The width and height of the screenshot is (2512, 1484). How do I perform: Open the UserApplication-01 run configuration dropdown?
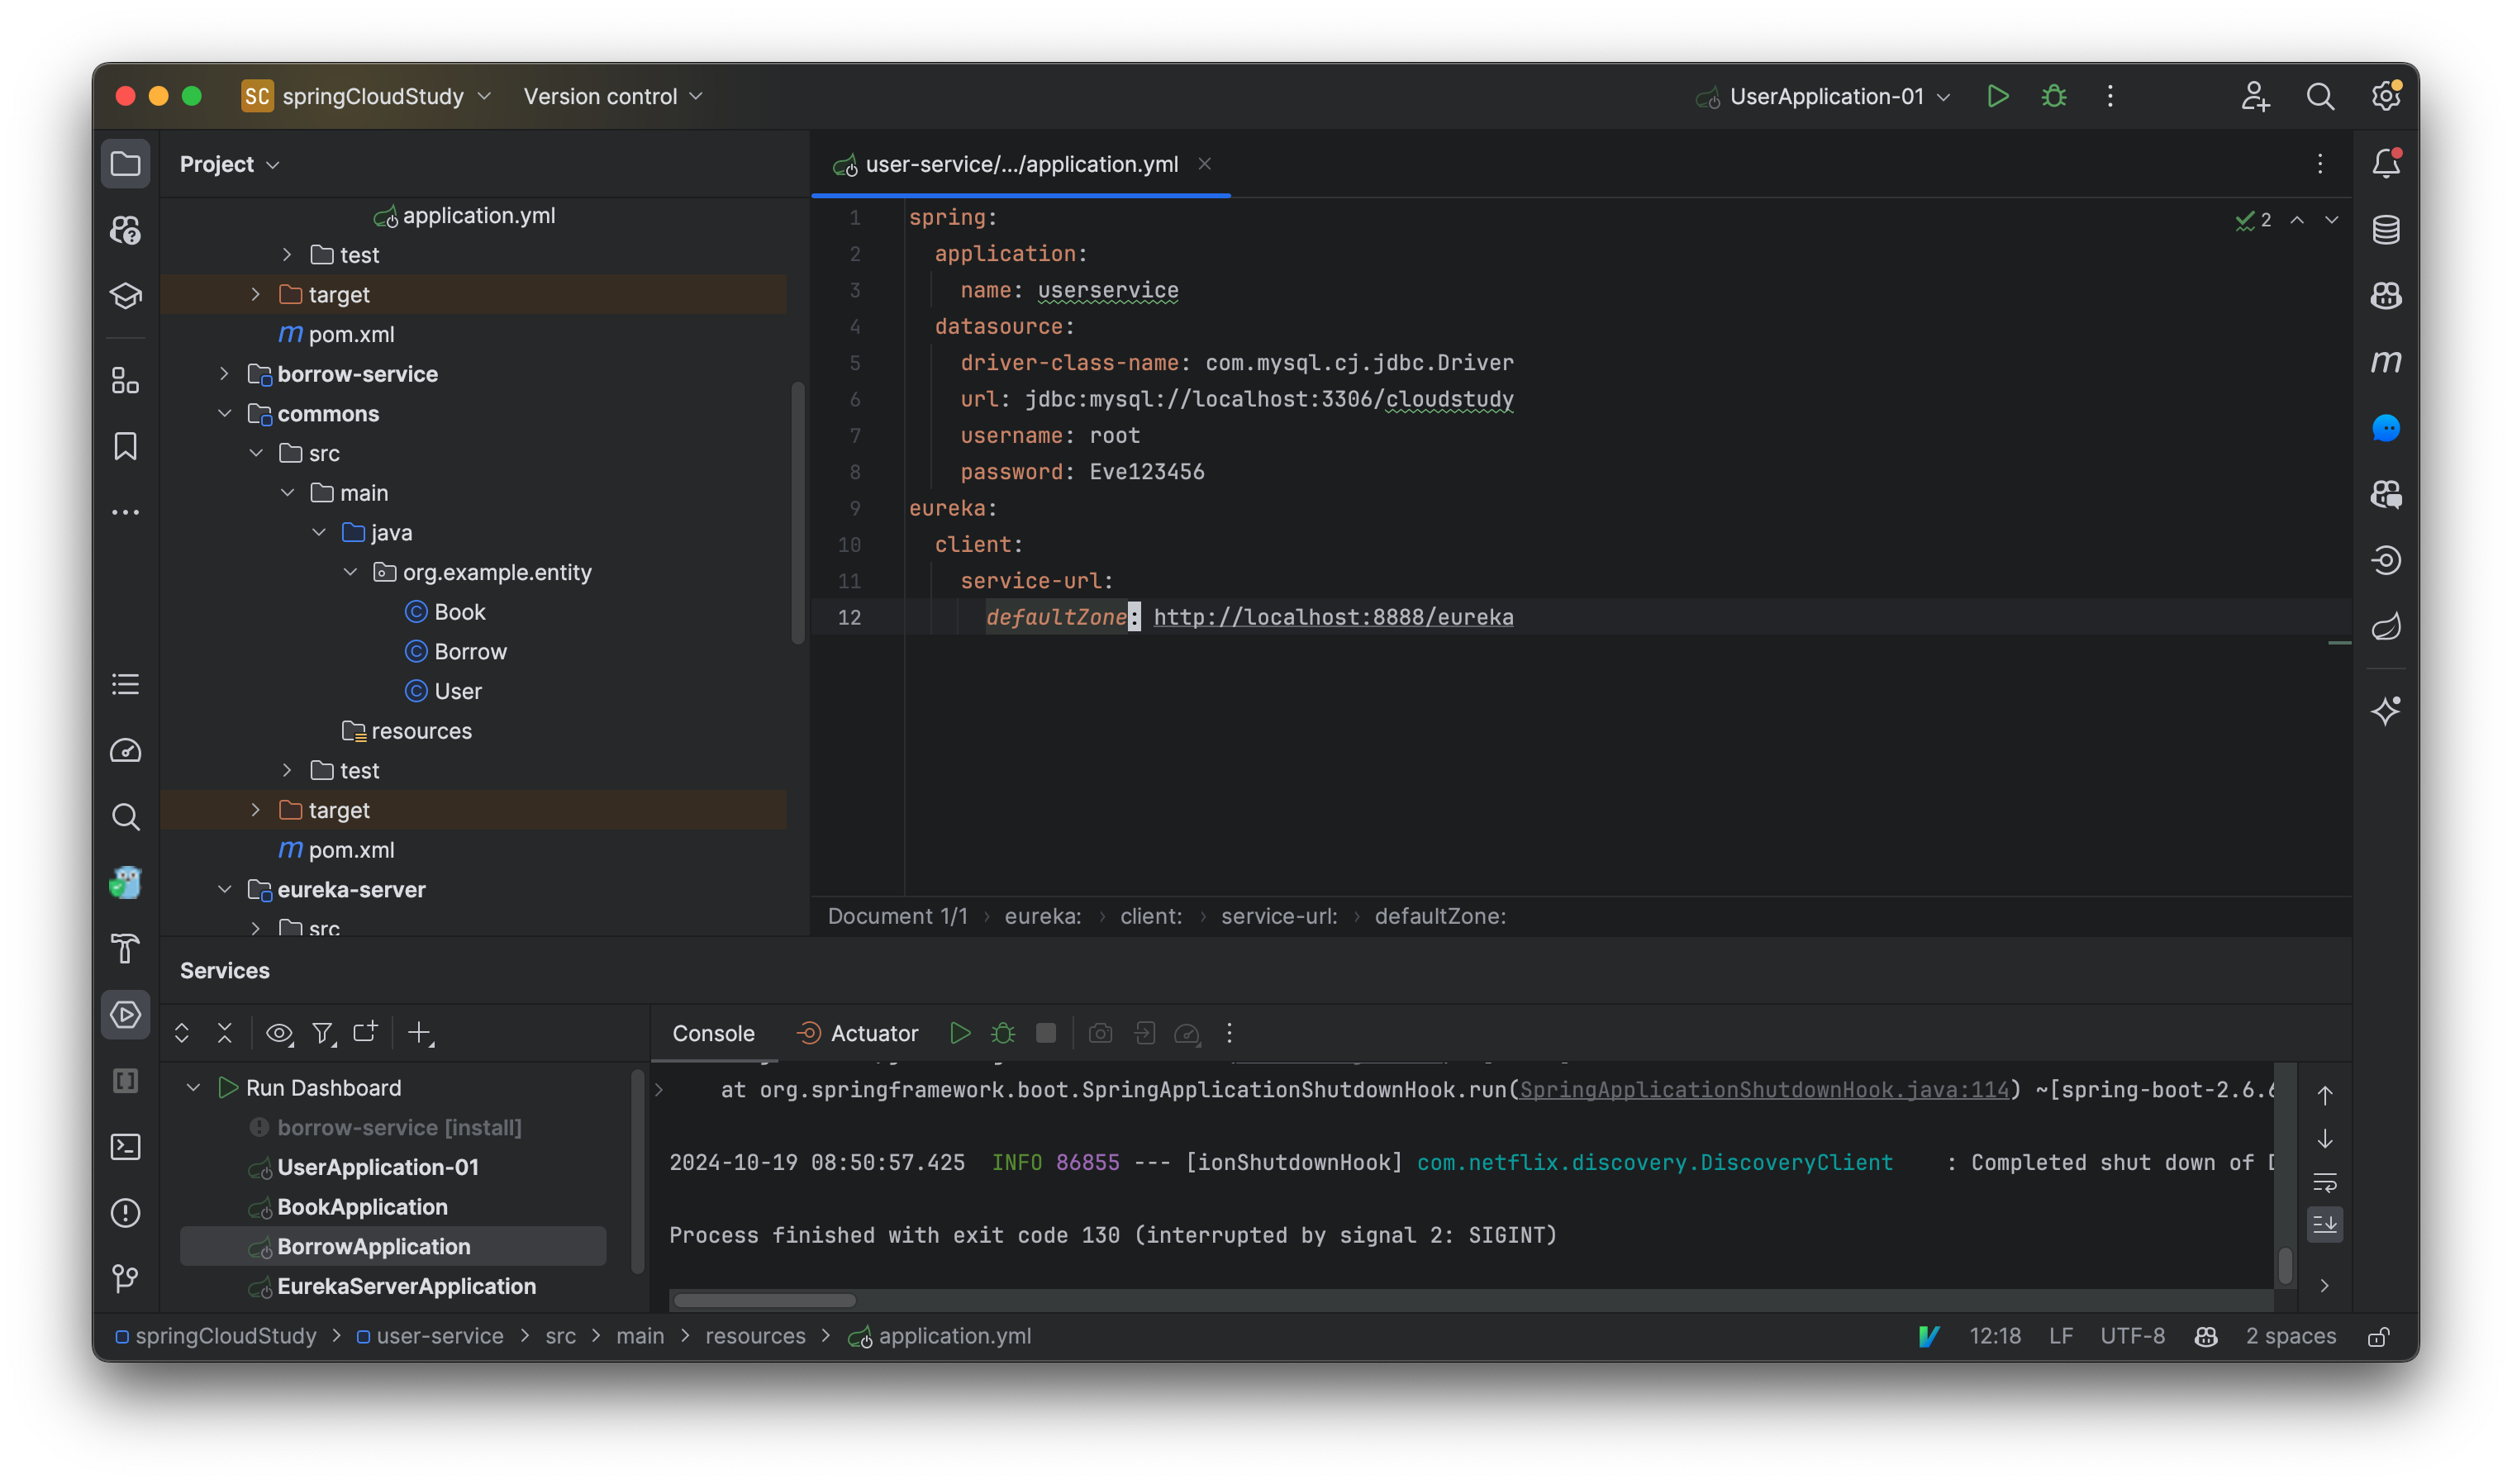(x=1823, y=96)
